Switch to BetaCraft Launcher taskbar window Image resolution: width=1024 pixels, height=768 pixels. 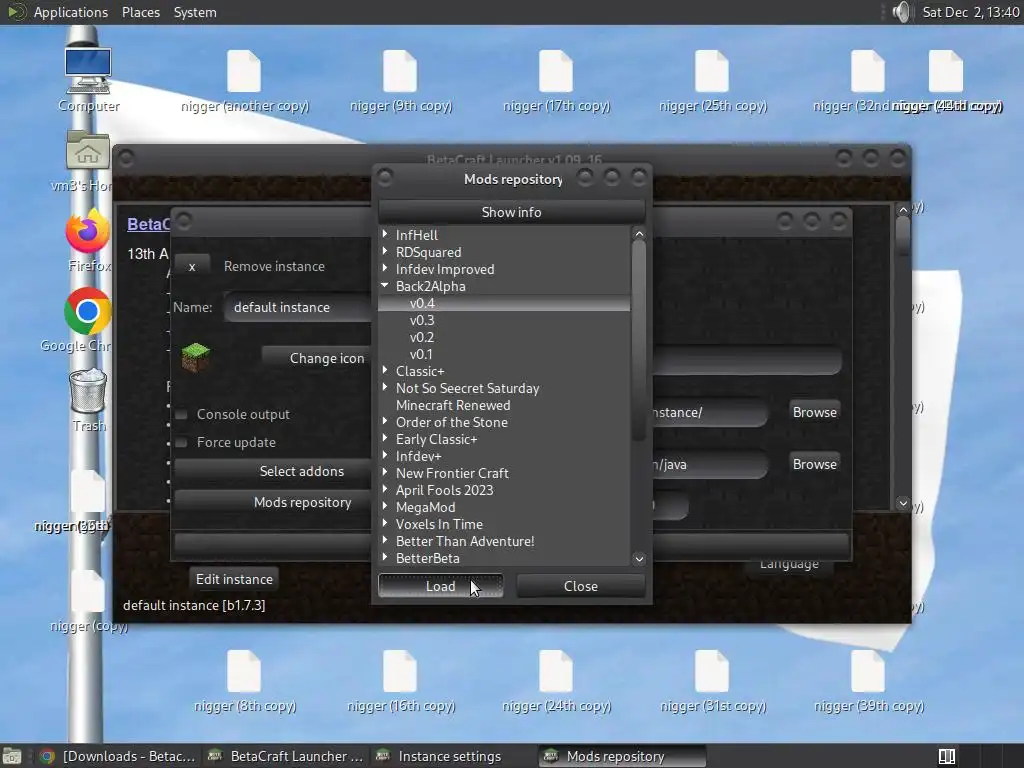click(285, 756)
